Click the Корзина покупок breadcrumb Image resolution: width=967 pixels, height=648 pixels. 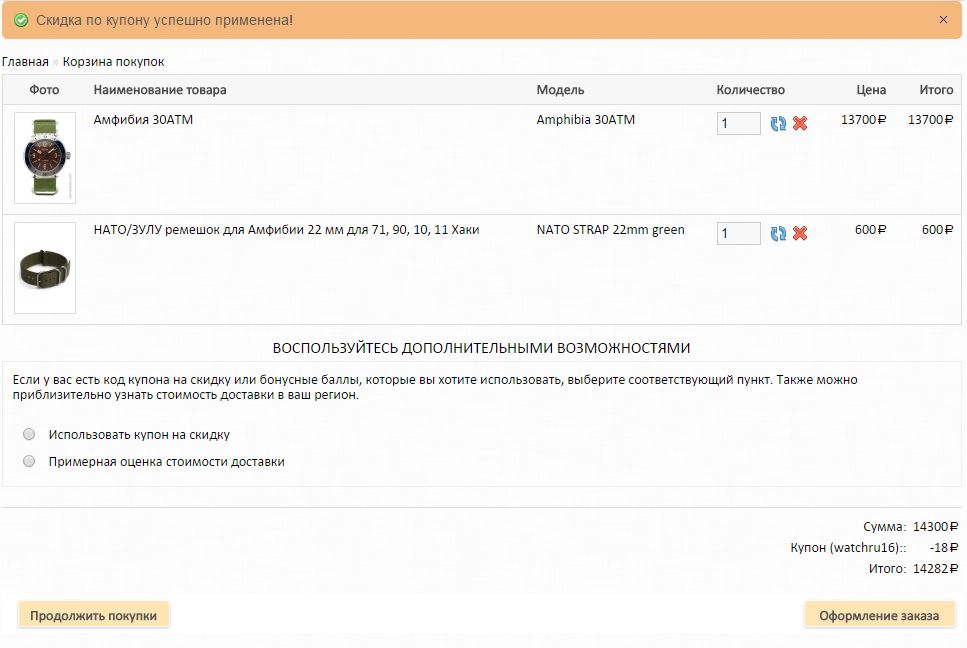tap(113, 62)
